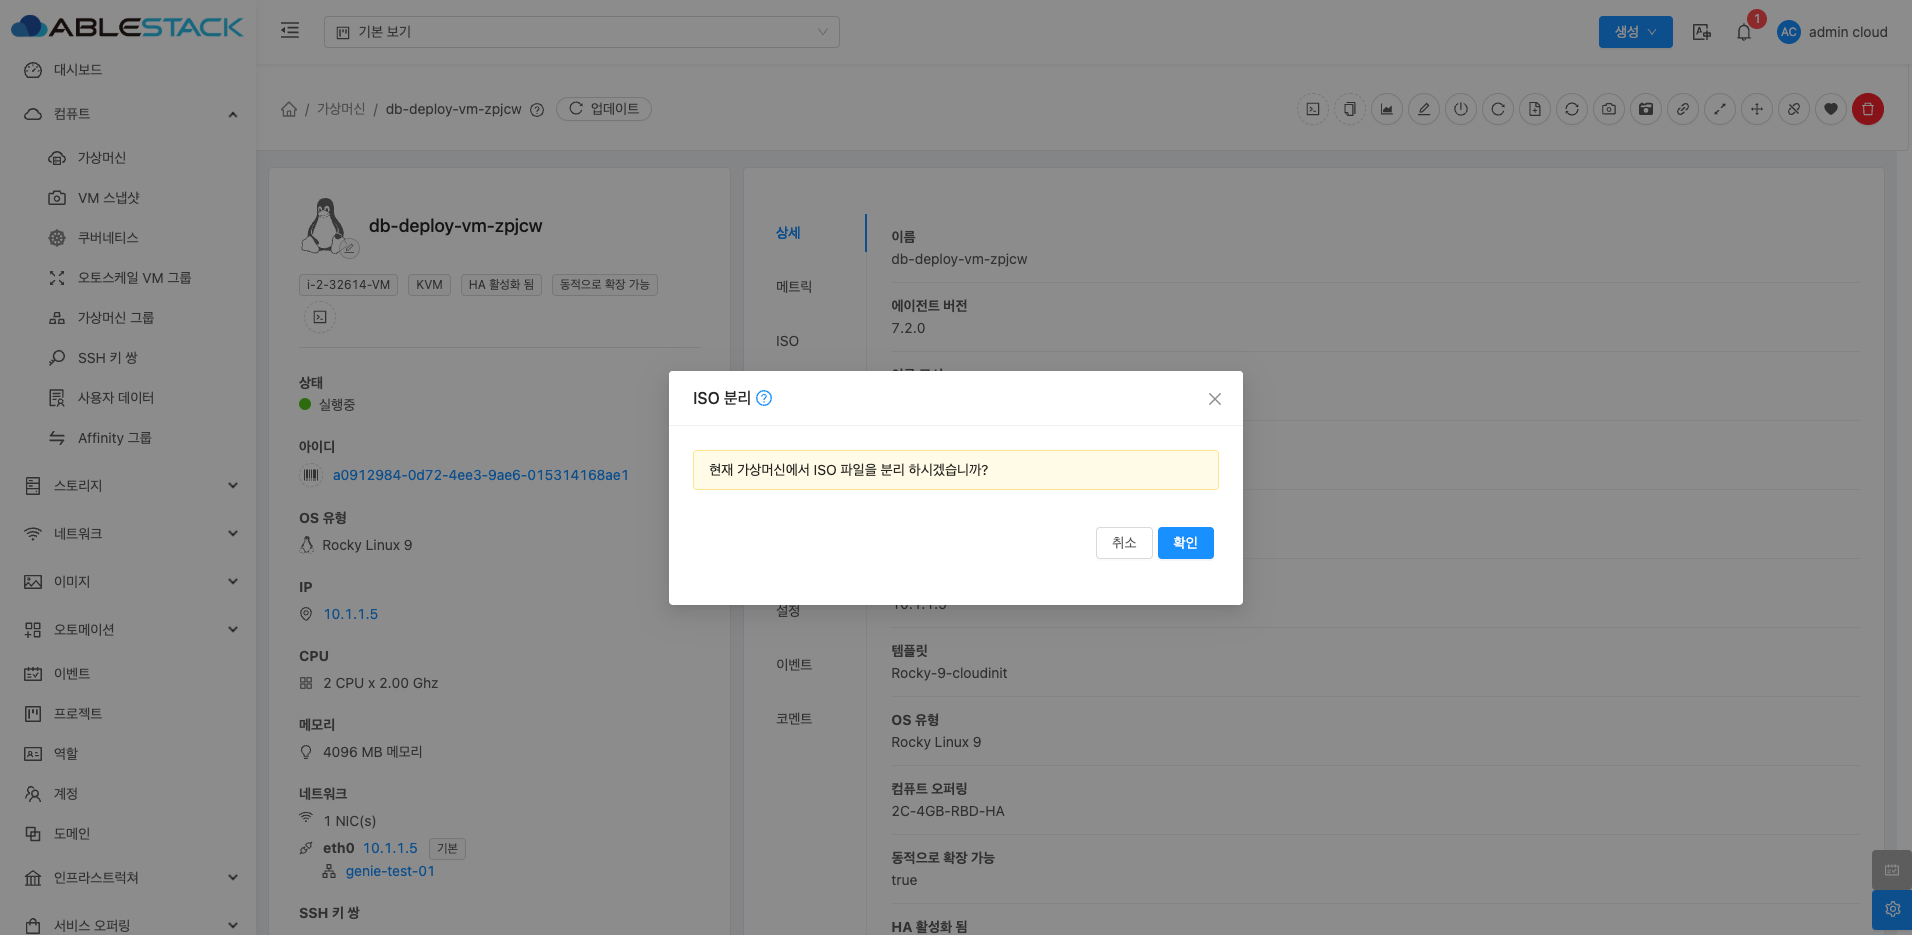Viewport: 1912px width, 935px height.
Task: Switch to the 메트릭 tab
Action: pos(794,287)
